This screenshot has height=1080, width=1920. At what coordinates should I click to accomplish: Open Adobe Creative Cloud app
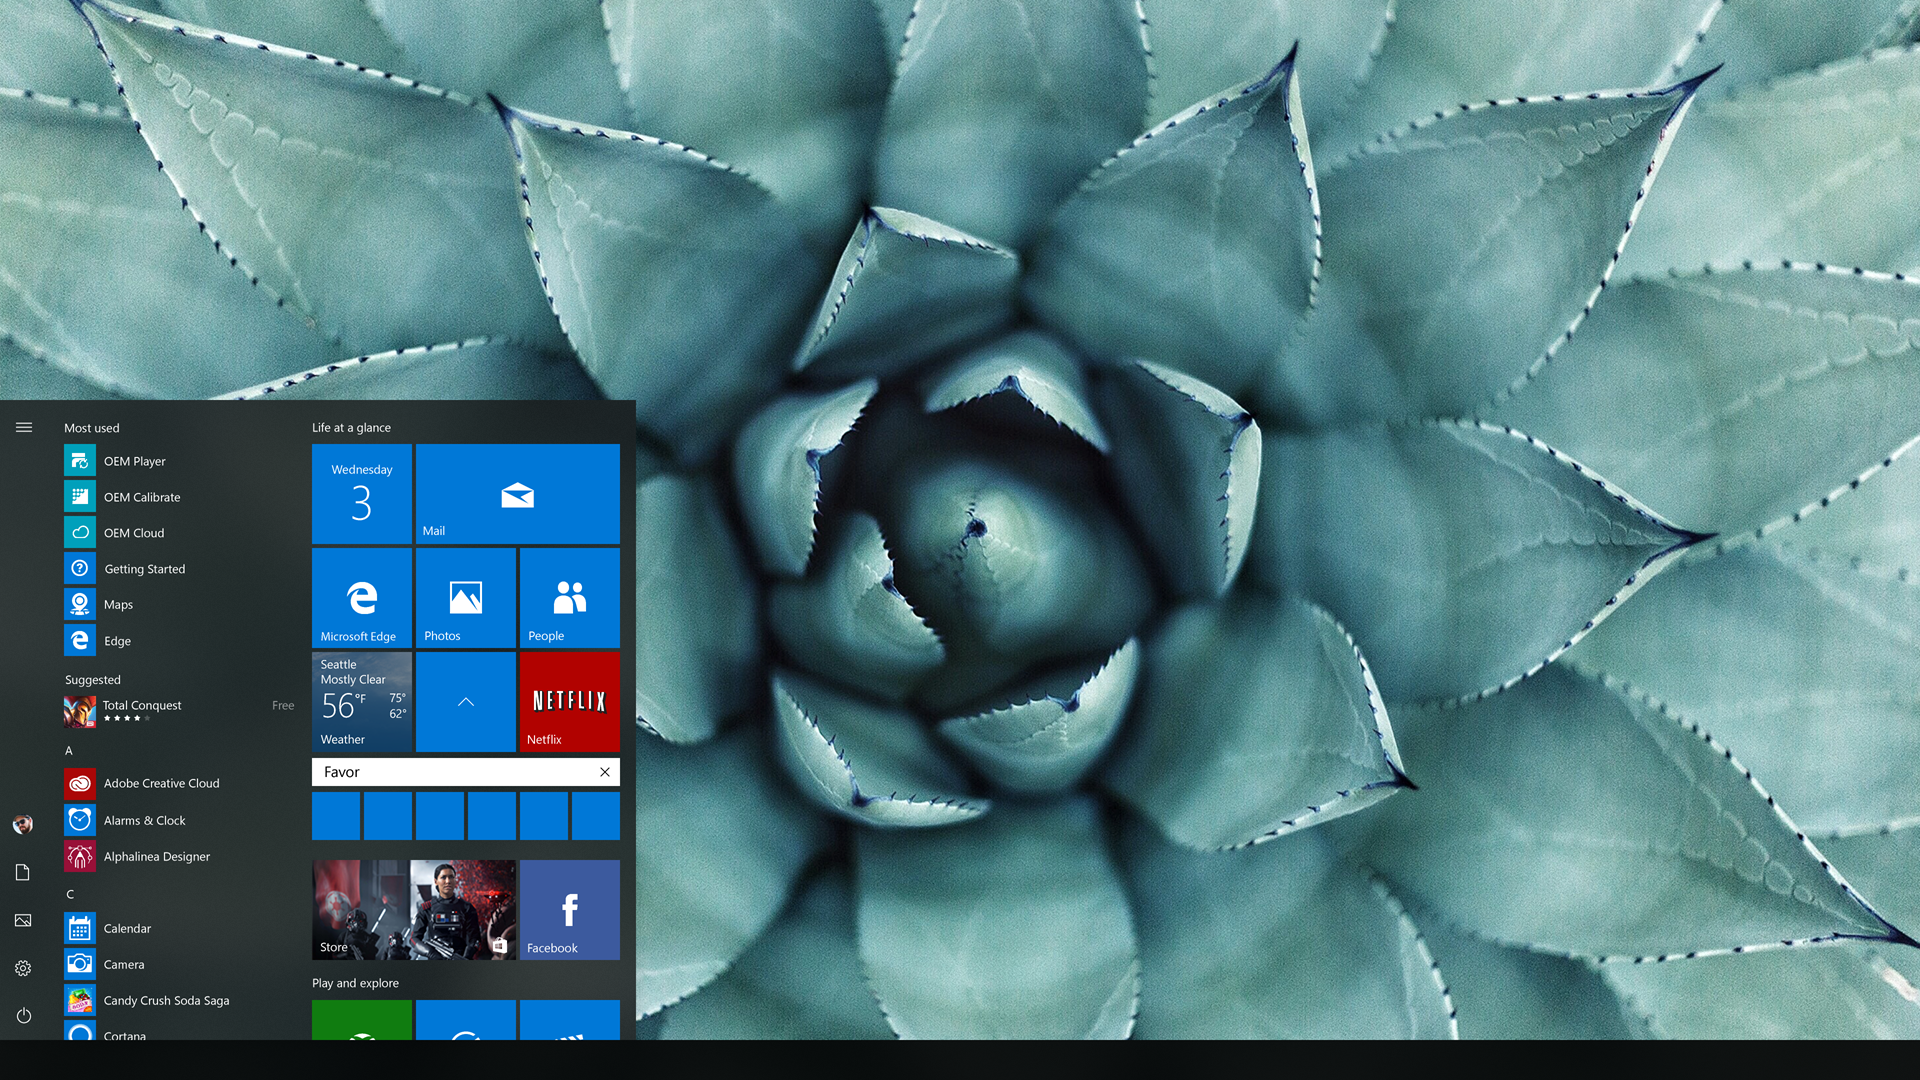(x=158, y=782)
